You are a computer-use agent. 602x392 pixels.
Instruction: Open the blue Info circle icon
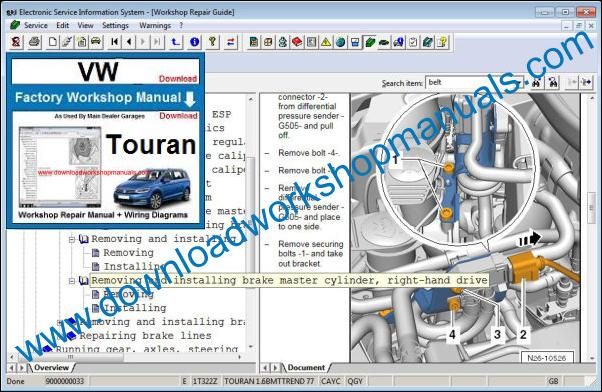[195, 41]
